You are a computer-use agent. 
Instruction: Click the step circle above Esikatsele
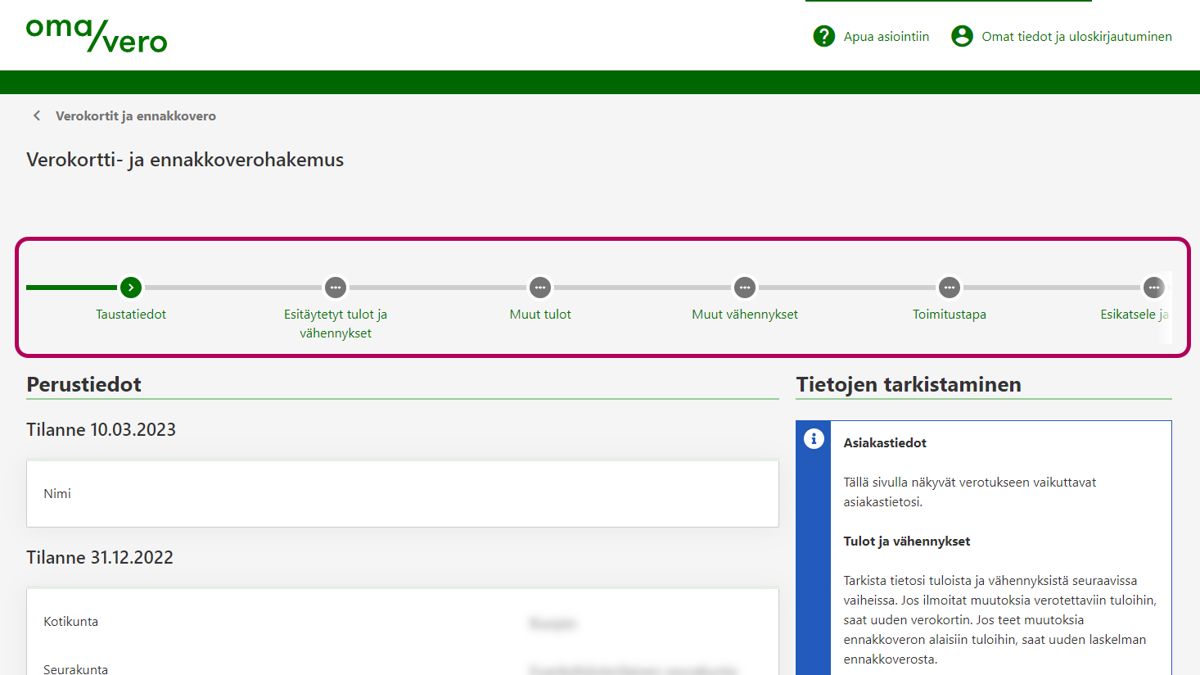pos(1153,287)
